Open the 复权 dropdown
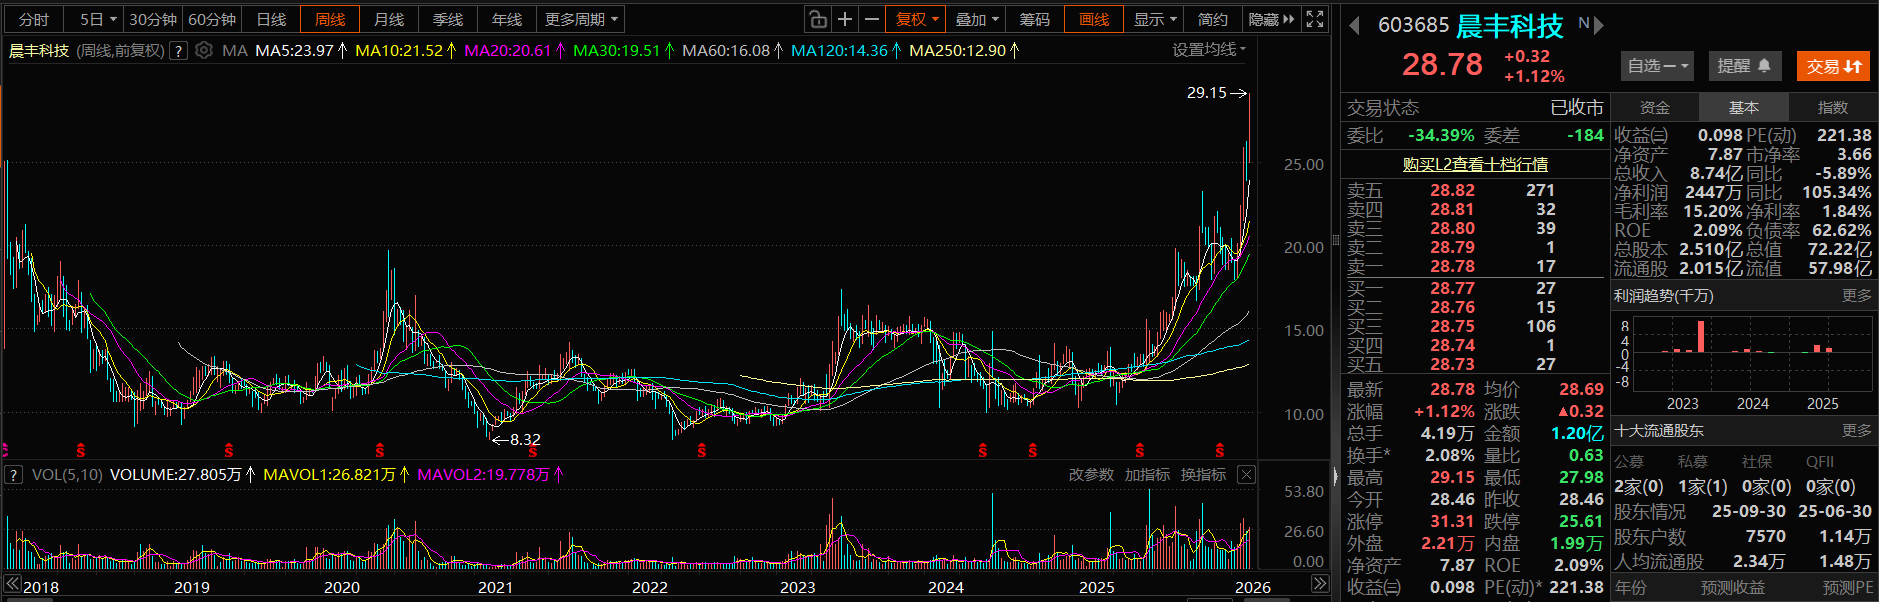This screenshot has width=1879, height=602. [916, 19]
